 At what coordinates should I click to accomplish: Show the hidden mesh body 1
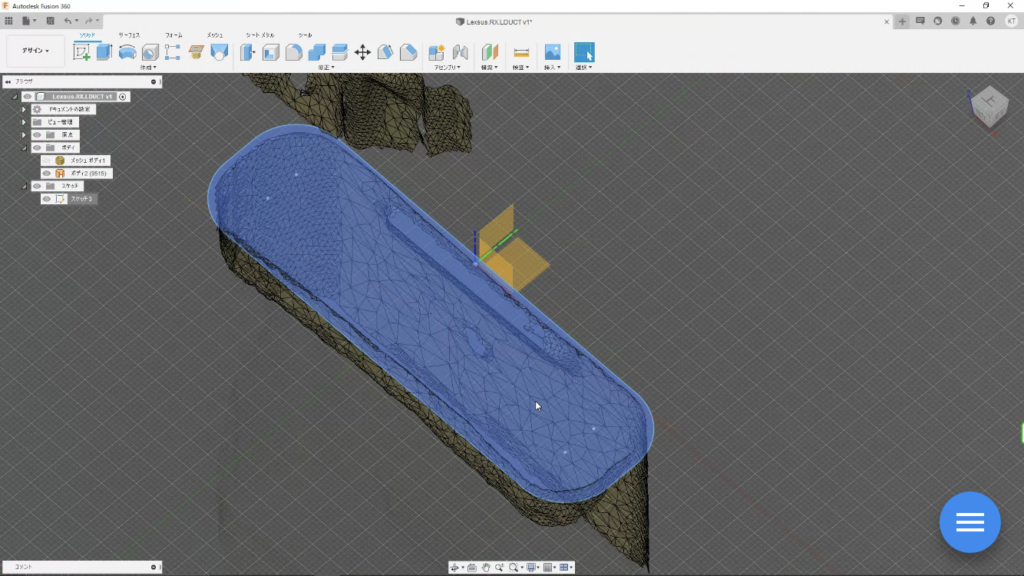point(46,160)
